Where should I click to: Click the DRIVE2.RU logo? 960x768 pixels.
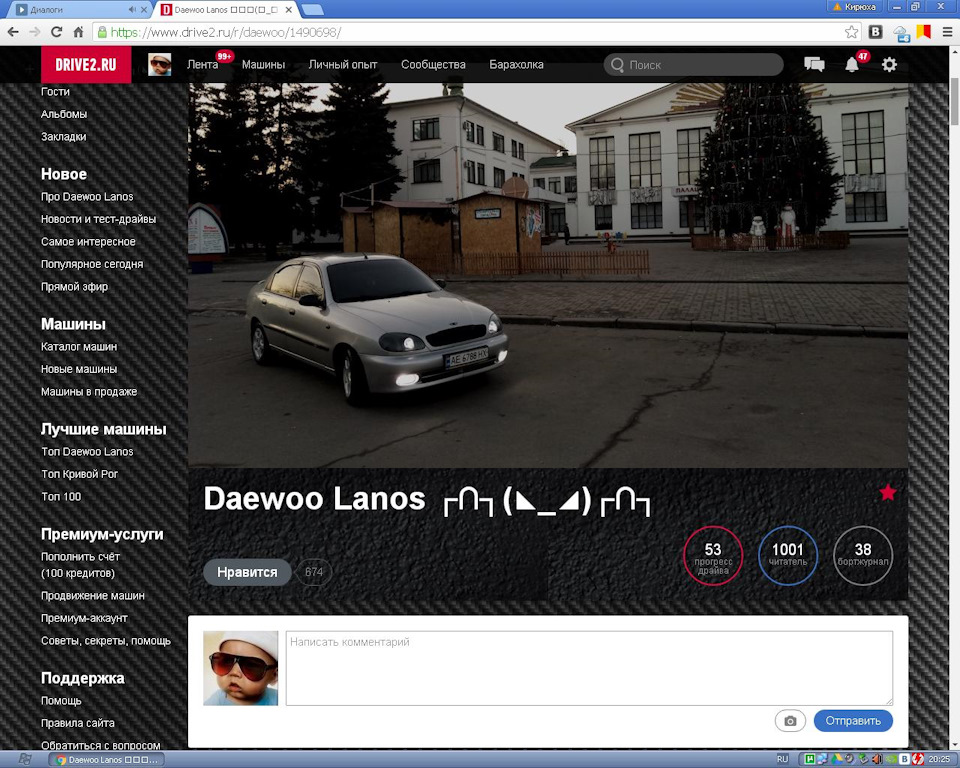86,64
